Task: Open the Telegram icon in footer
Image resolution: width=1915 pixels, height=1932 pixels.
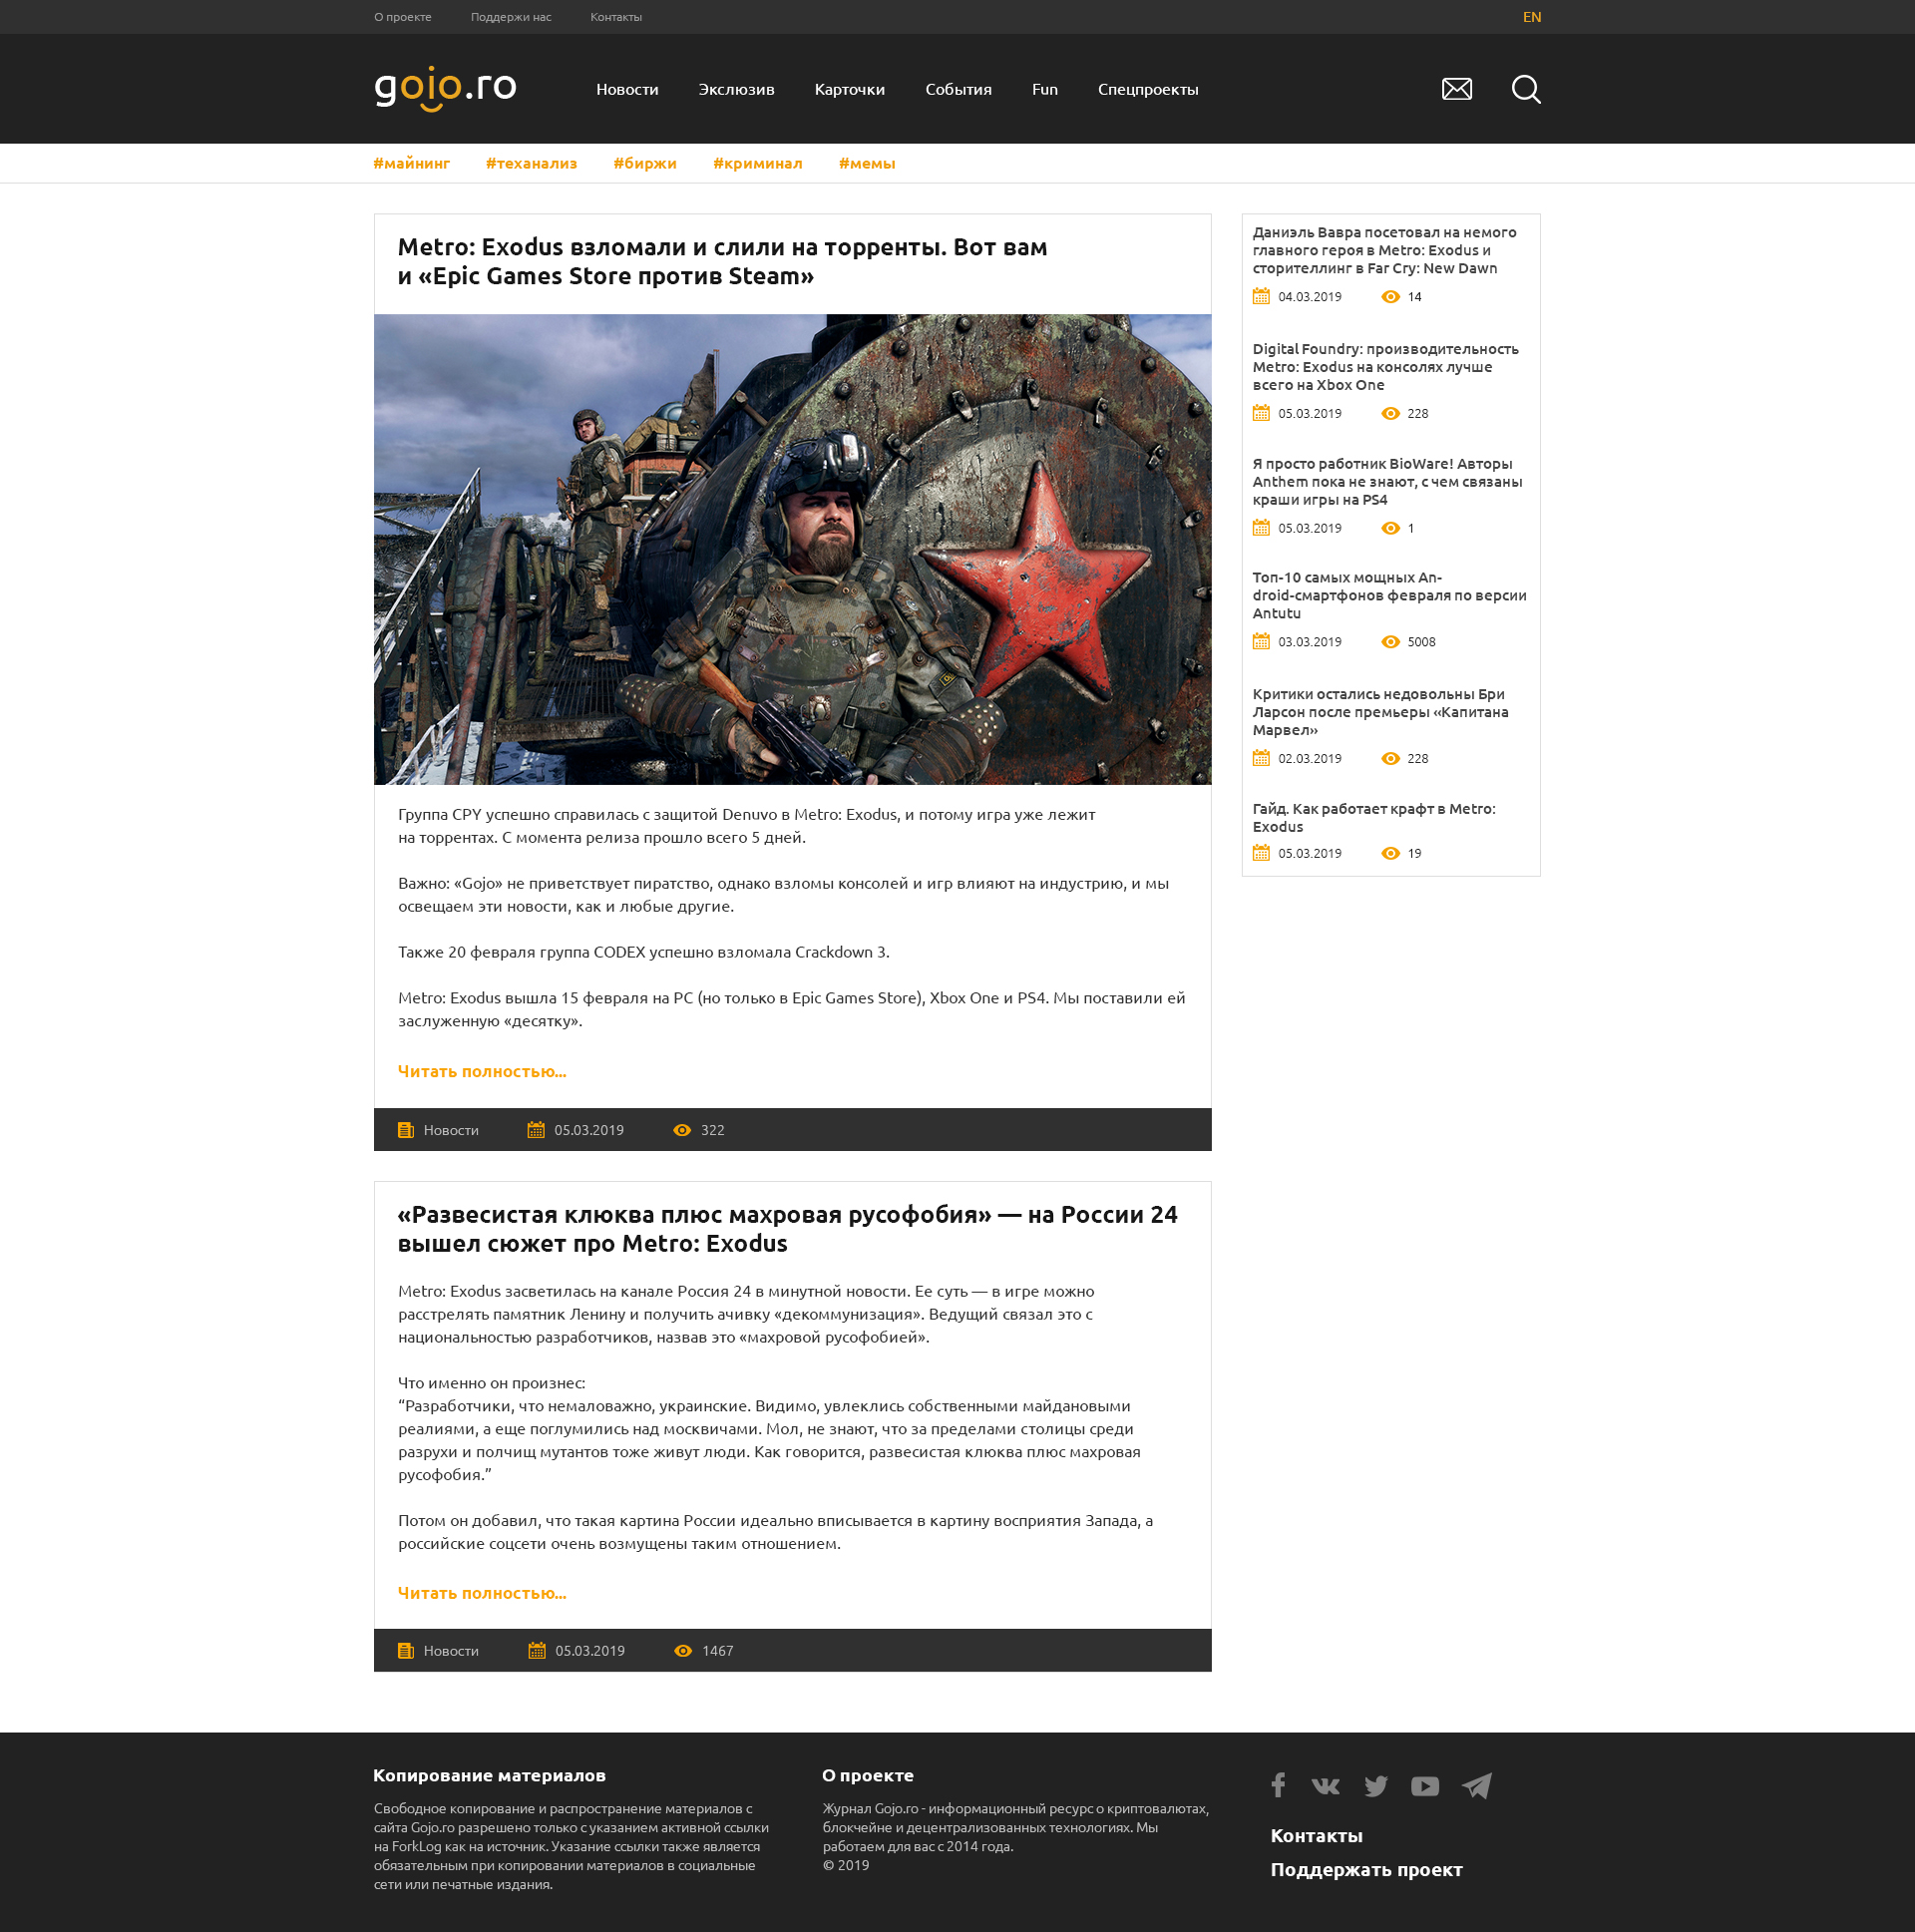Action: click(1476, 1785)
